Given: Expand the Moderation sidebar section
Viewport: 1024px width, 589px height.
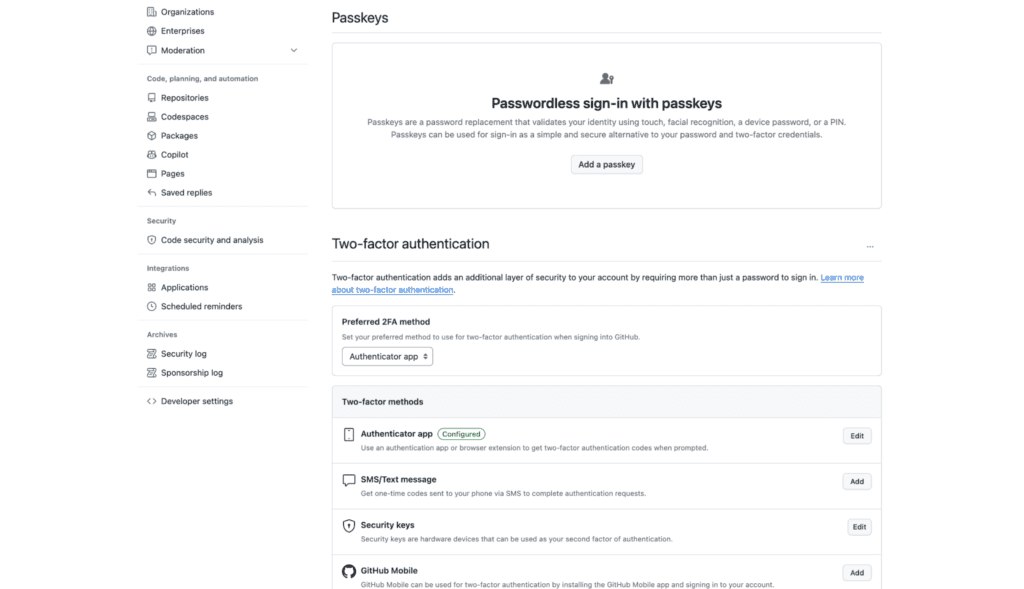Looking at the screenshot, I should pos(293,50).
